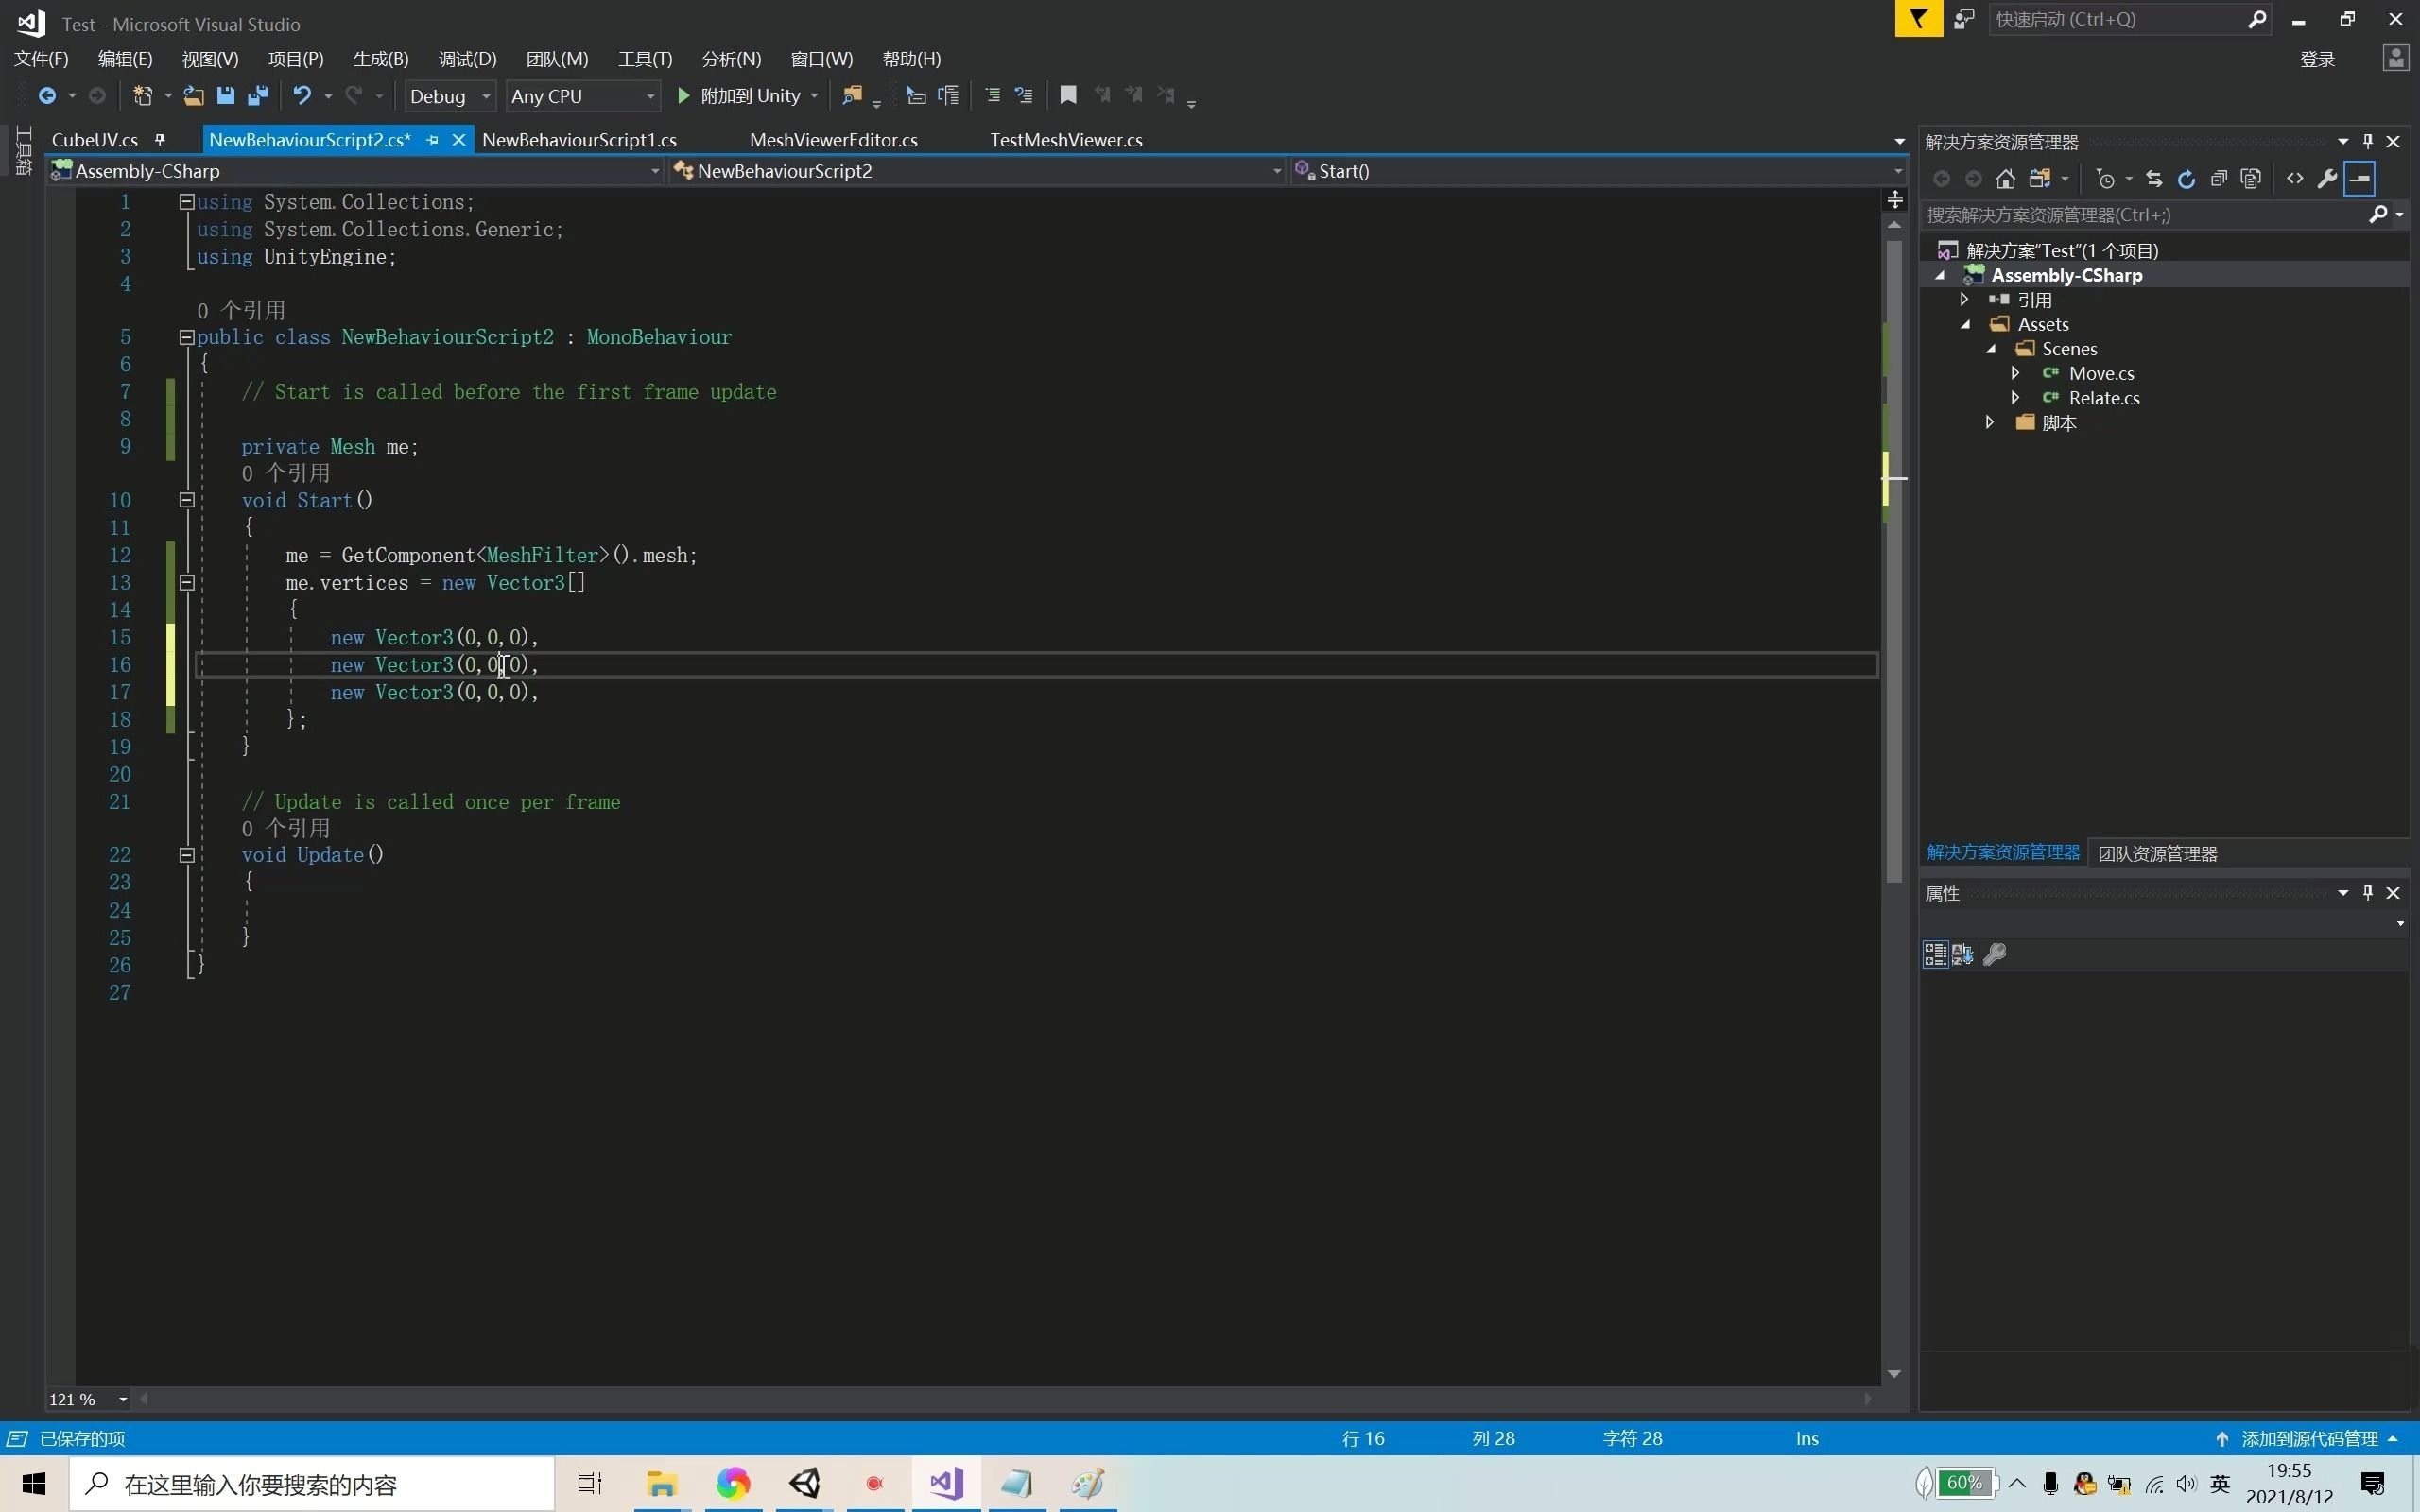Open the Start() member dropdown
This screenshot has height=1512, width=2420.
[x=1598, y=171]
